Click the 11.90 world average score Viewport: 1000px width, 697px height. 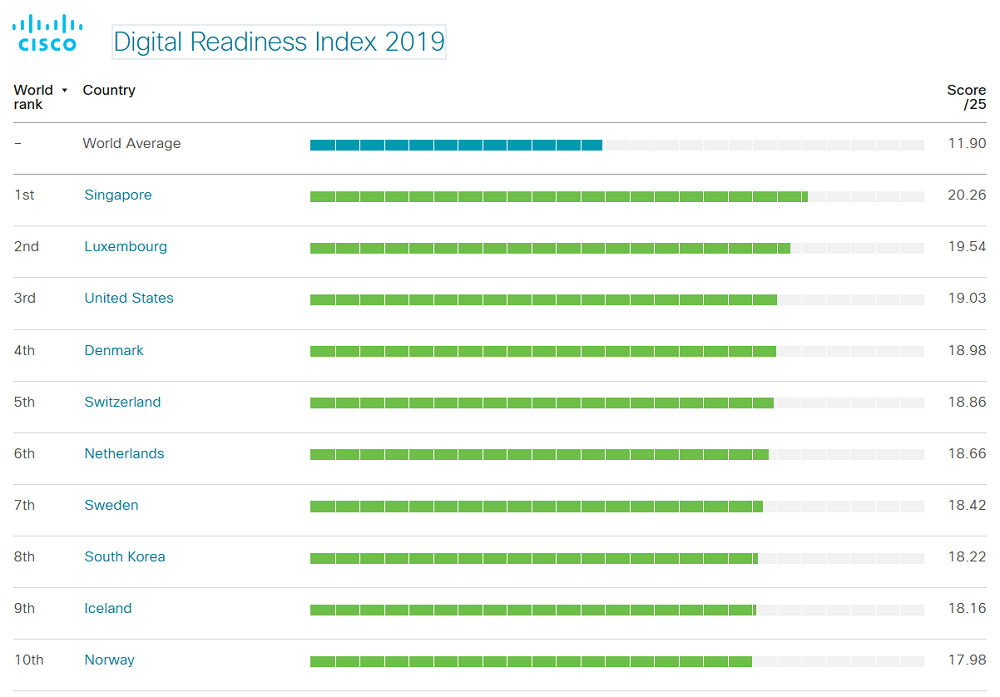(x=967, y=143)
